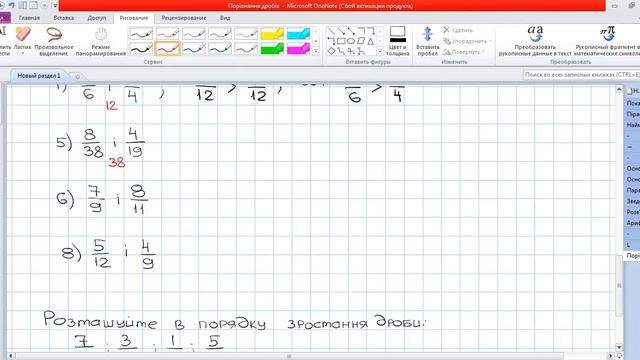Viewport: 640px width, 360px height.
Task: Expand the pens gallery more arrow
Action: point(316,51)
